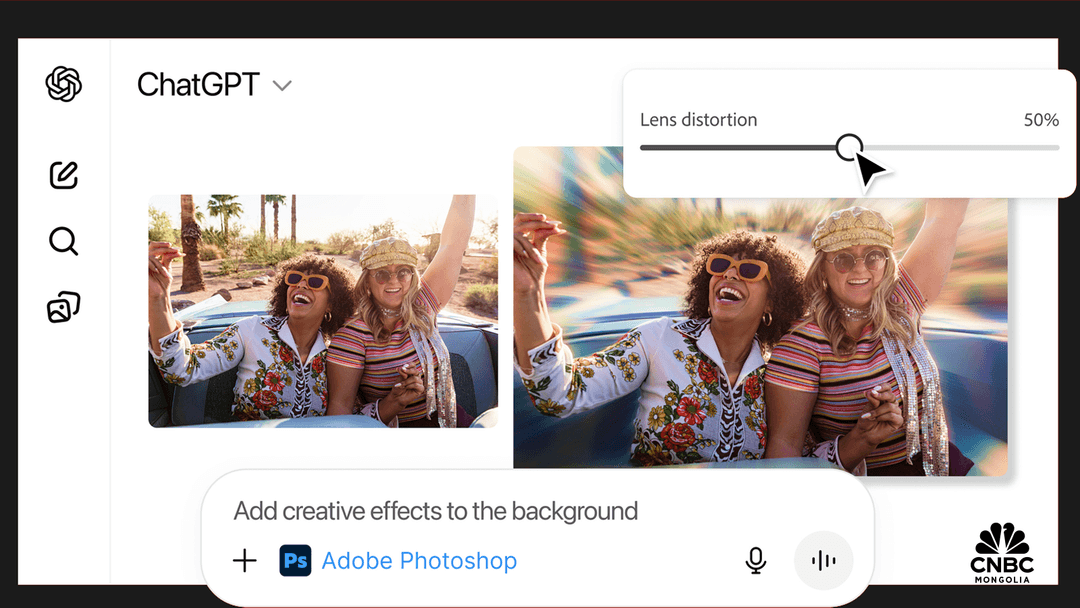Screen dimensions: 1080x608
Task: Start voice mode with the waveform button
Action: click(823, 561)
